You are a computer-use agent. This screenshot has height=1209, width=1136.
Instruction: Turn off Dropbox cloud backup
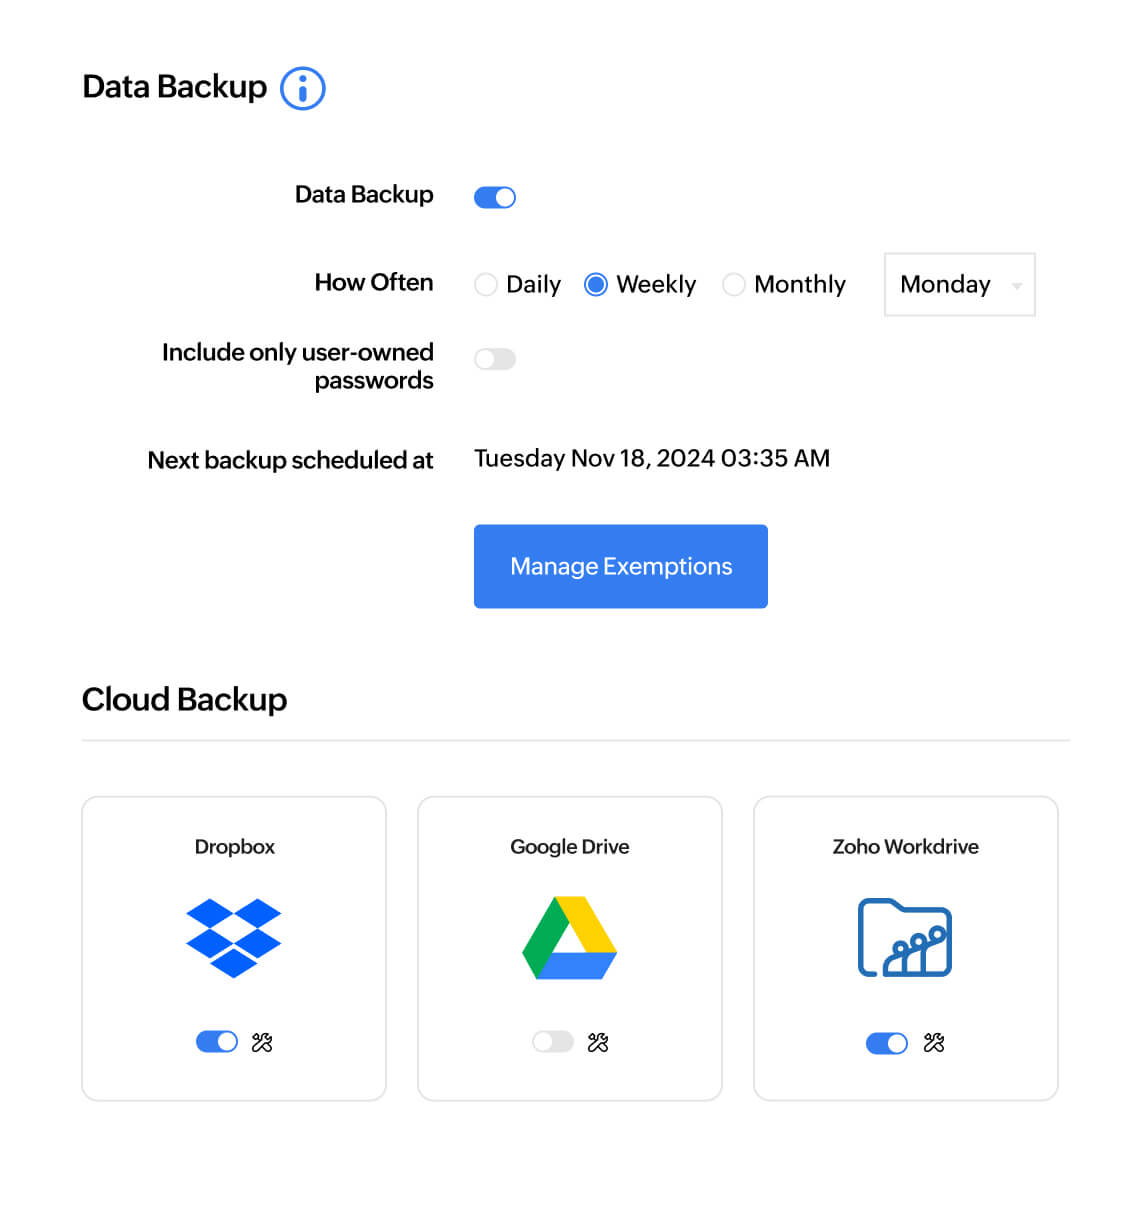216,1042
